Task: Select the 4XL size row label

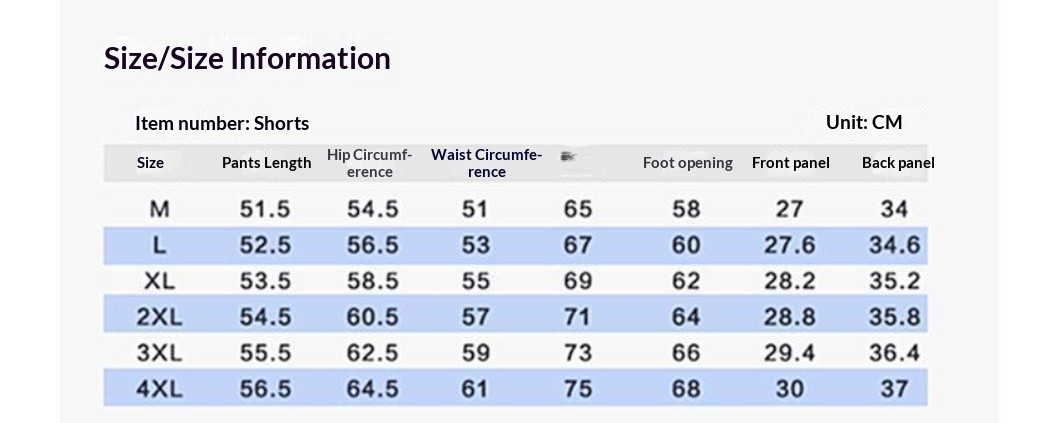Action: [159, 389]
